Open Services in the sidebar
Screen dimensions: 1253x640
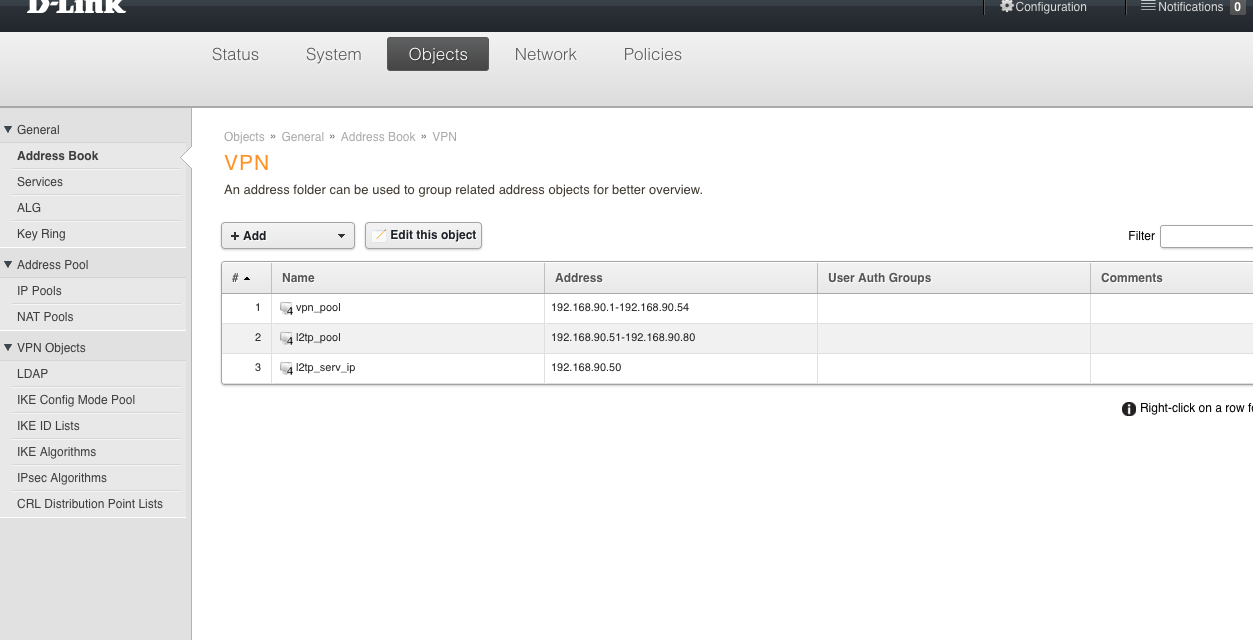(40, 182)
